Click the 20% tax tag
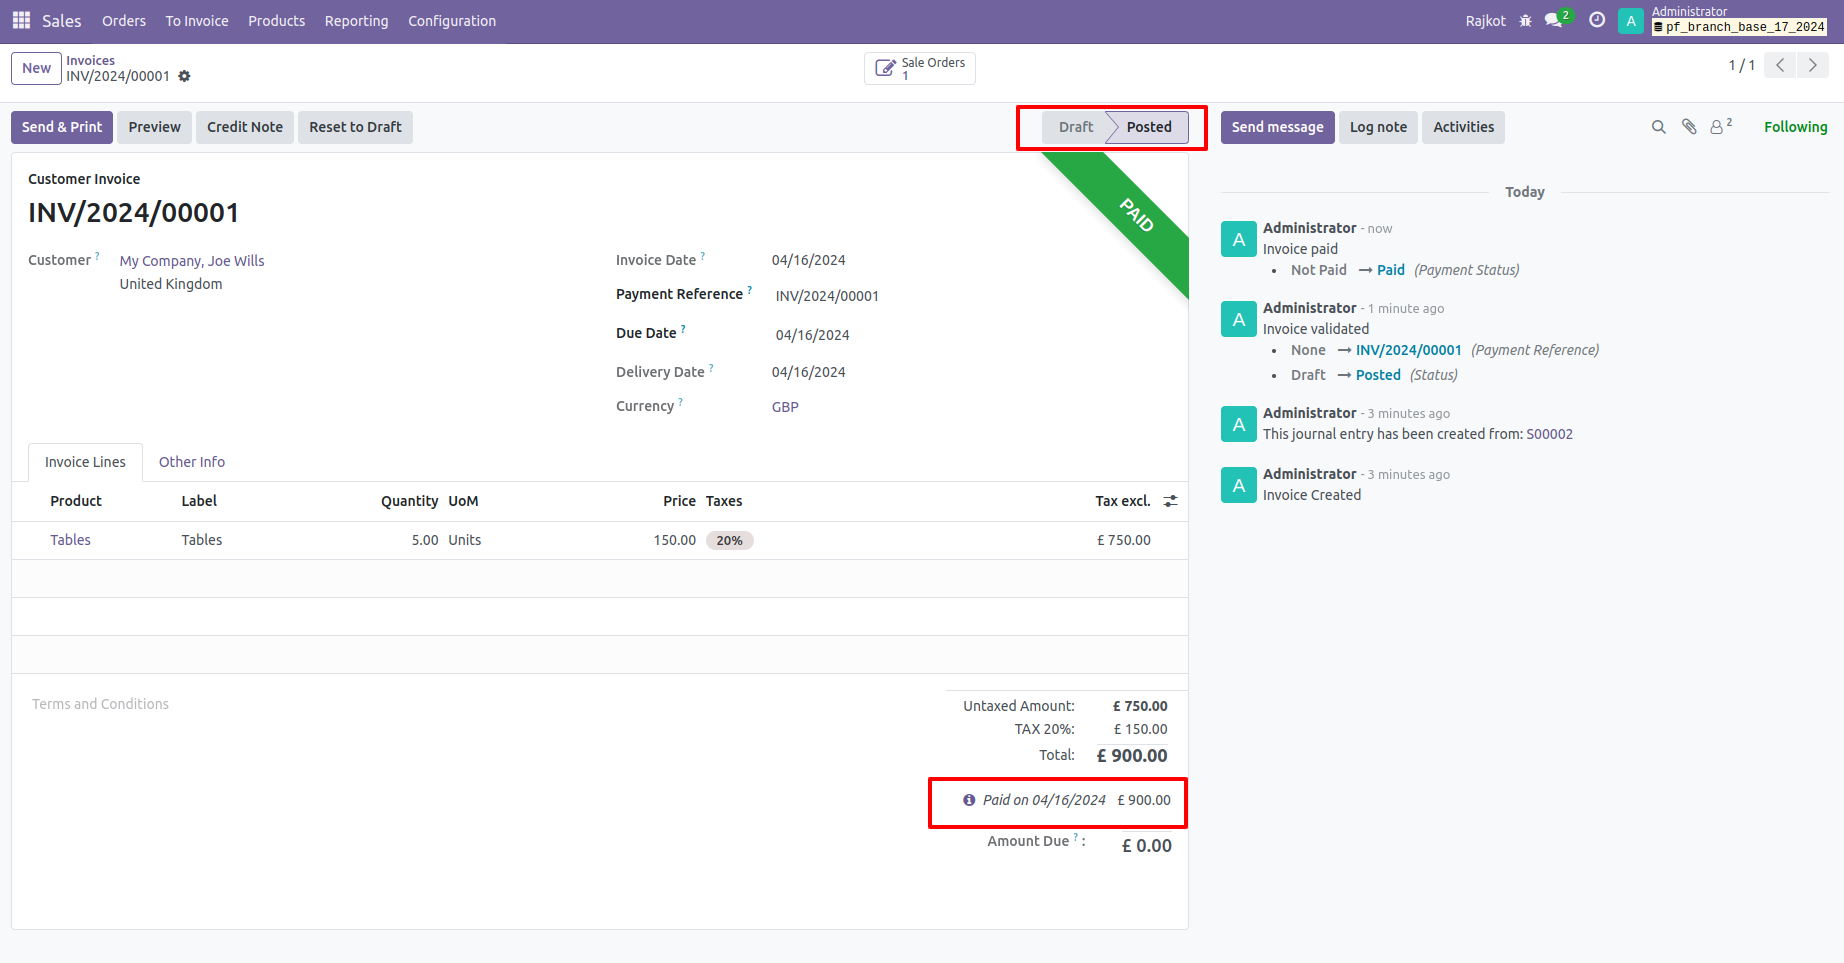Viewport: 1844px width, 963px height. coord(729,540)
